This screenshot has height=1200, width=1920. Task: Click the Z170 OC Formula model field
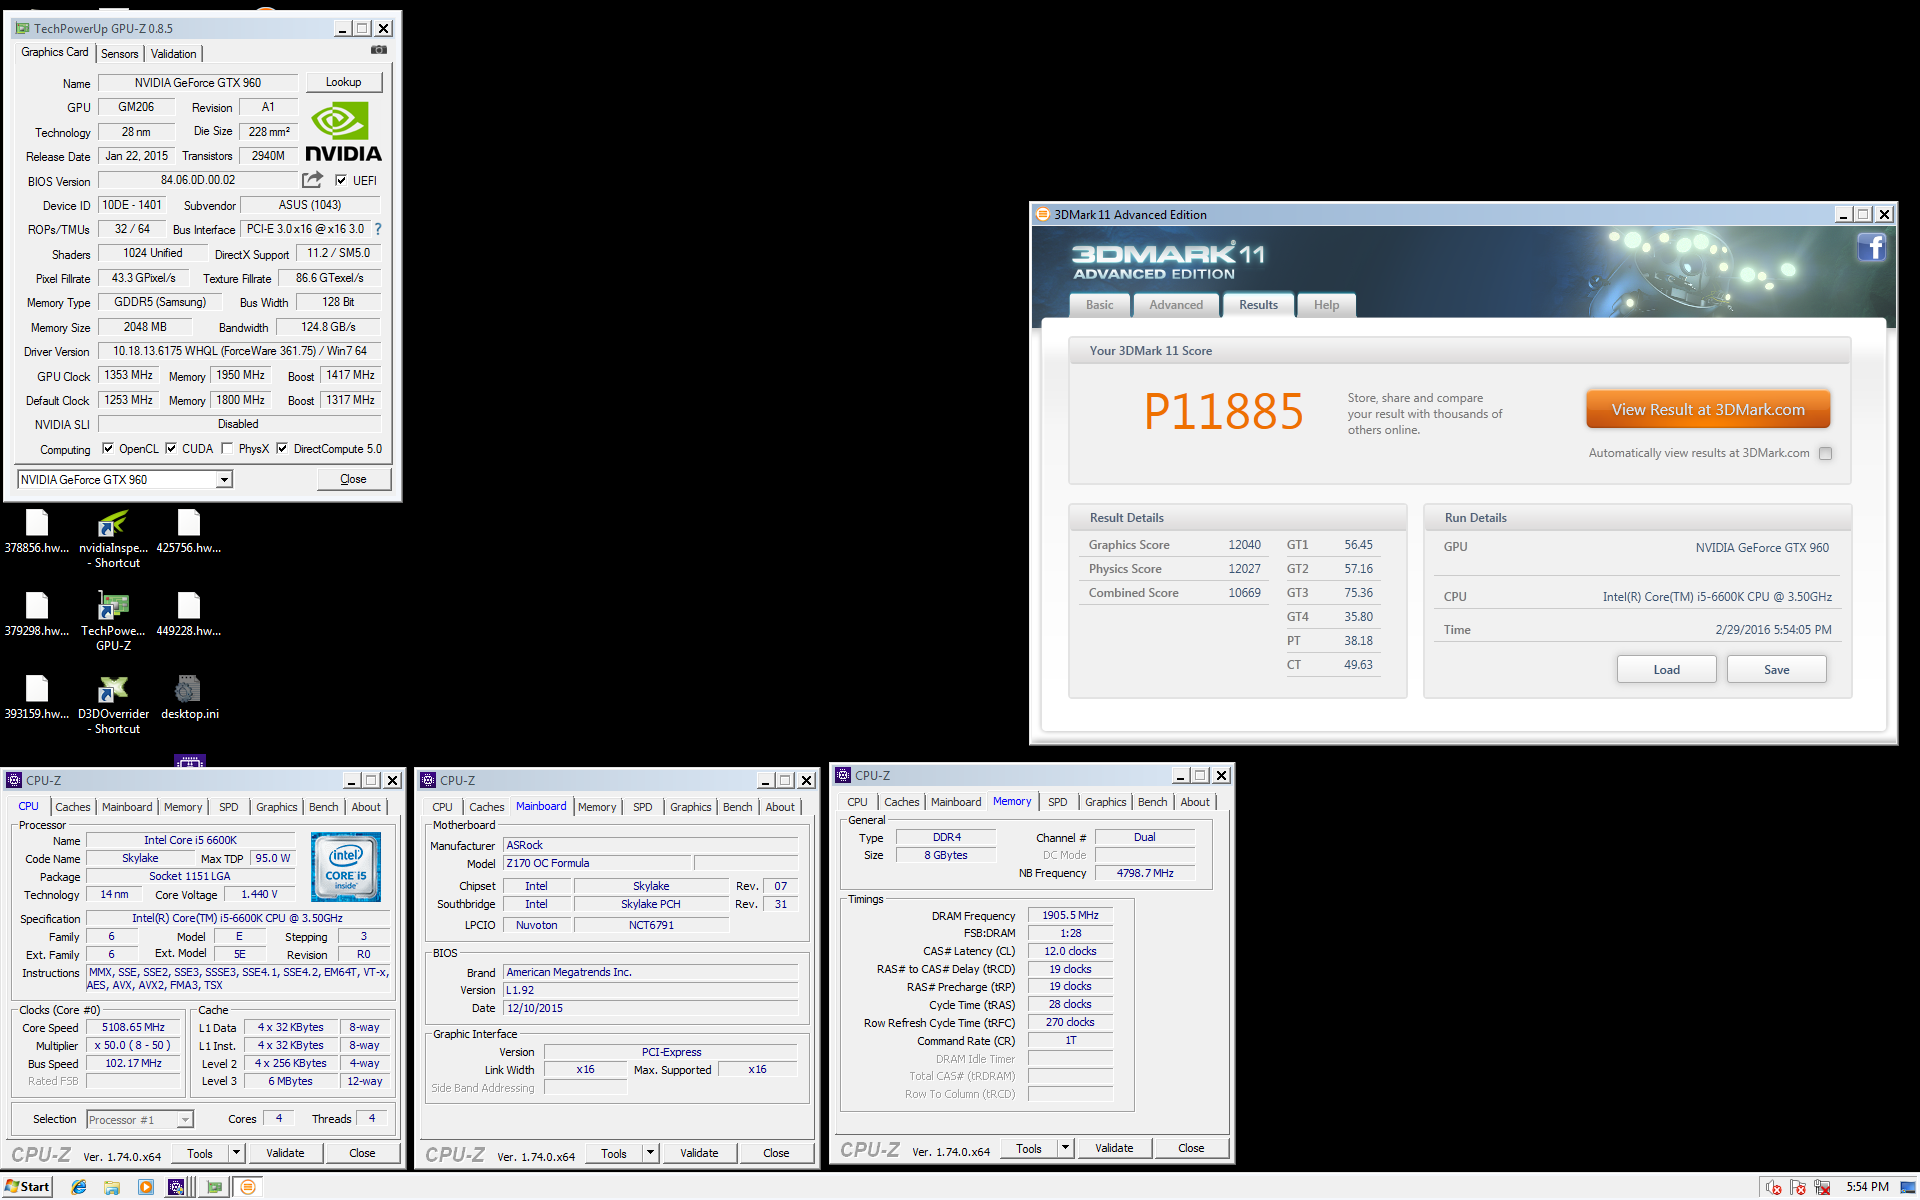pyautogui.click(x=596, y=863)
